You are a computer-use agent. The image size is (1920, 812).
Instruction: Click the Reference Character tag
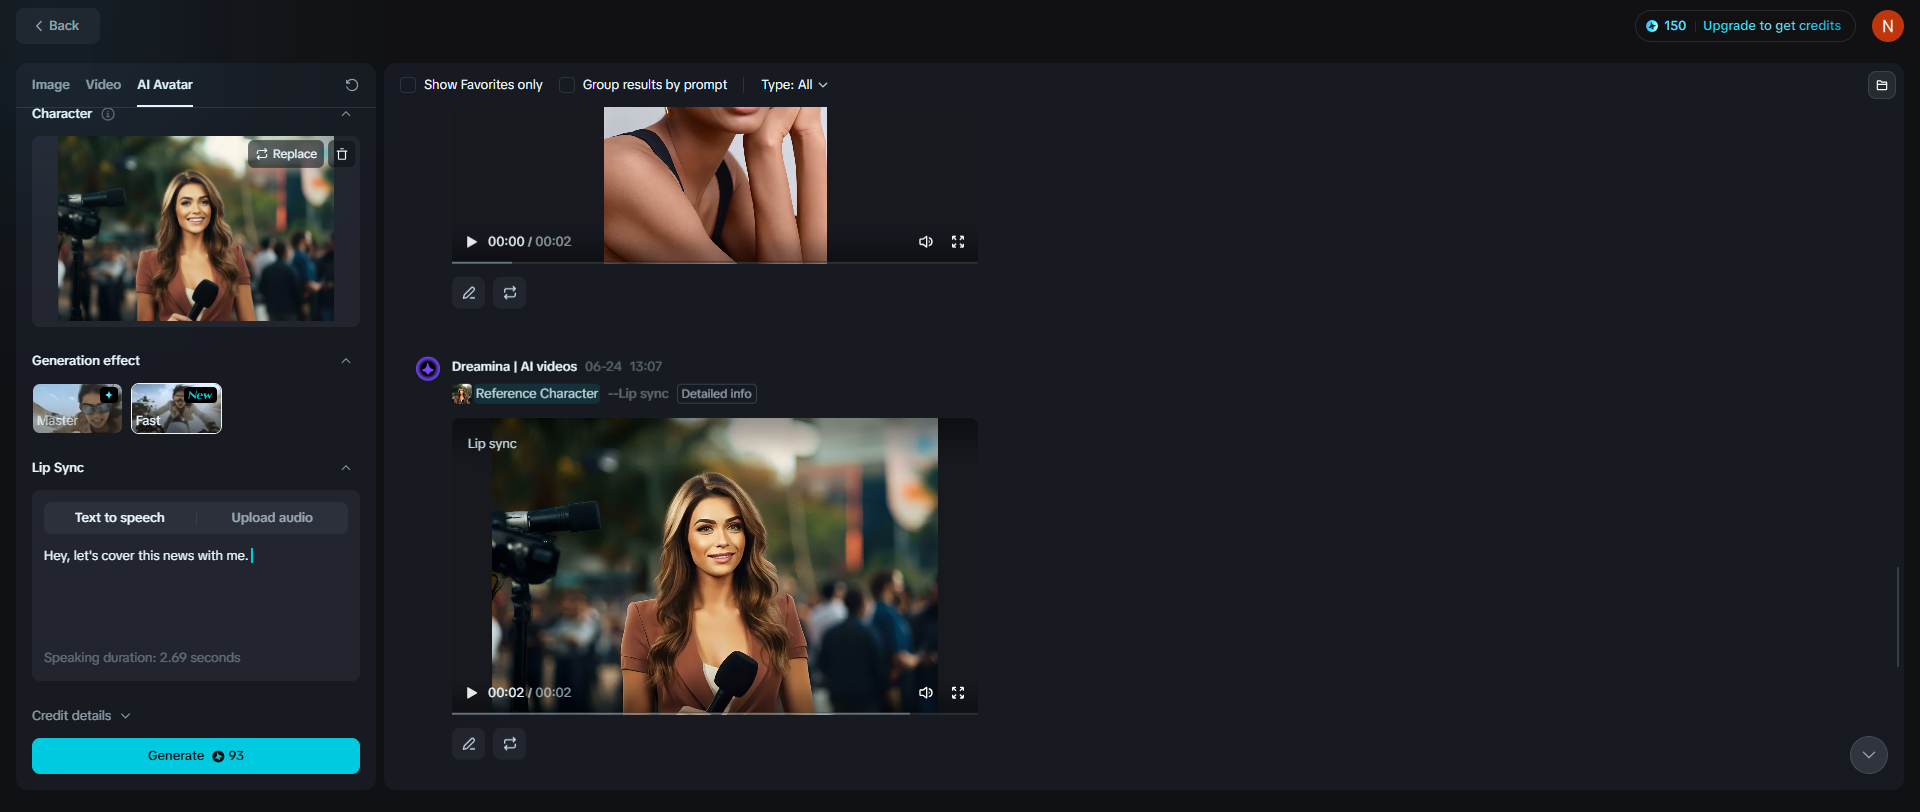click(526, 394)
